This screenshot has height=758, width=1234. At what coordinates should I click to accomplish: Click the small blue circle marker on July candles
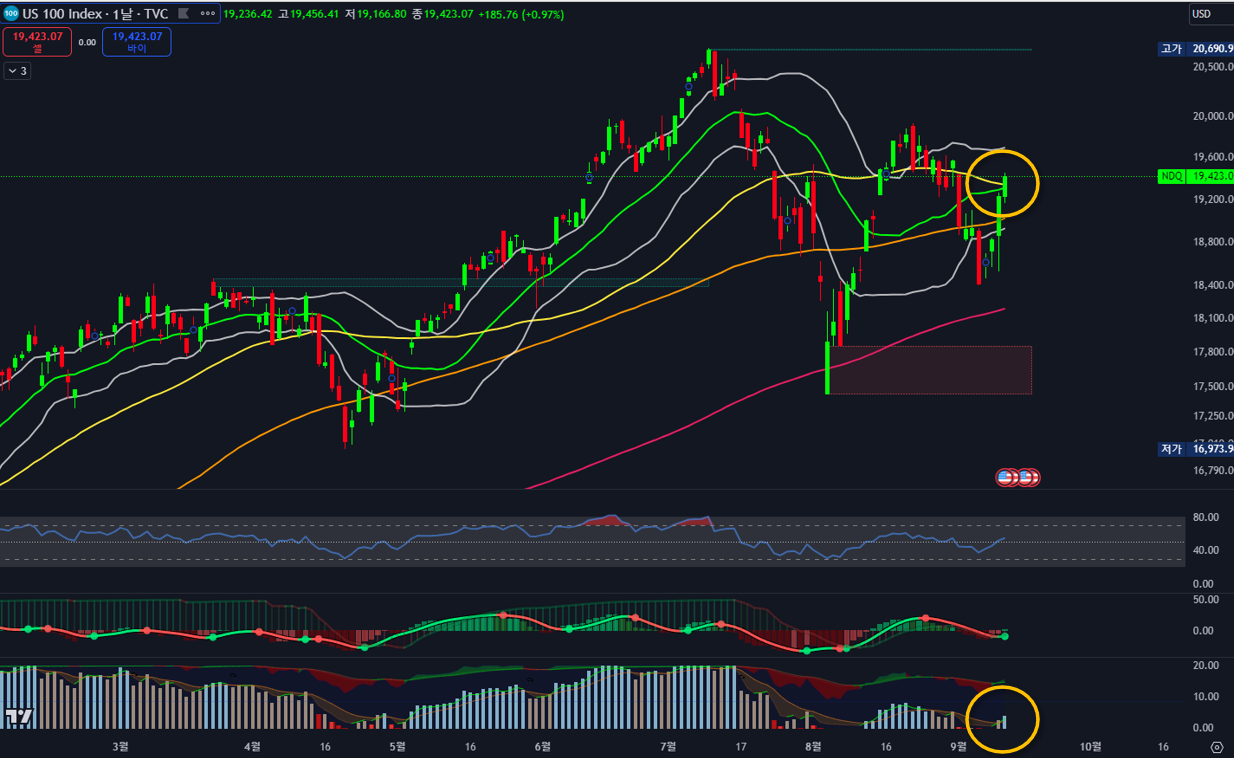(x=689, y=88)
